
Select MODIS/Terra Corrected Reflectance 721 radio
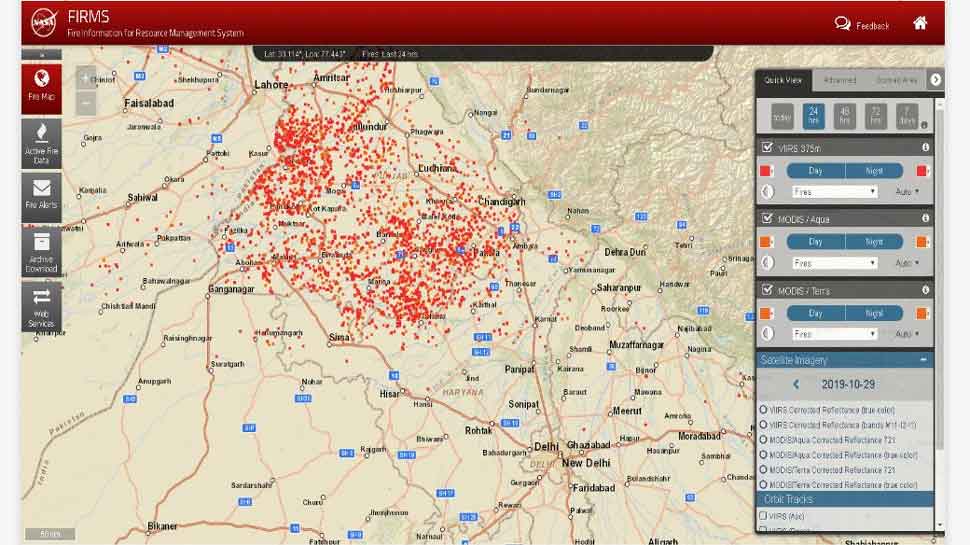[763, 470]
